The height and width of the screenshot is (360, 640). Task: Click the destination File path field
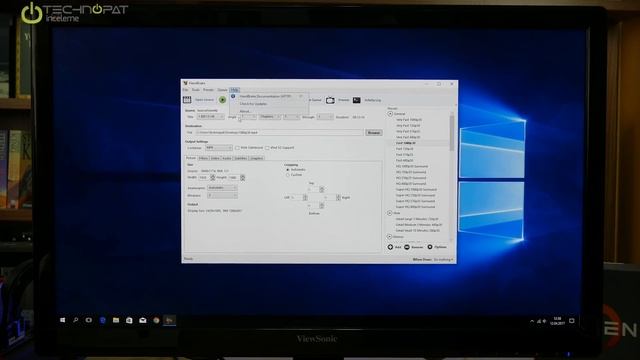[280, 133]
